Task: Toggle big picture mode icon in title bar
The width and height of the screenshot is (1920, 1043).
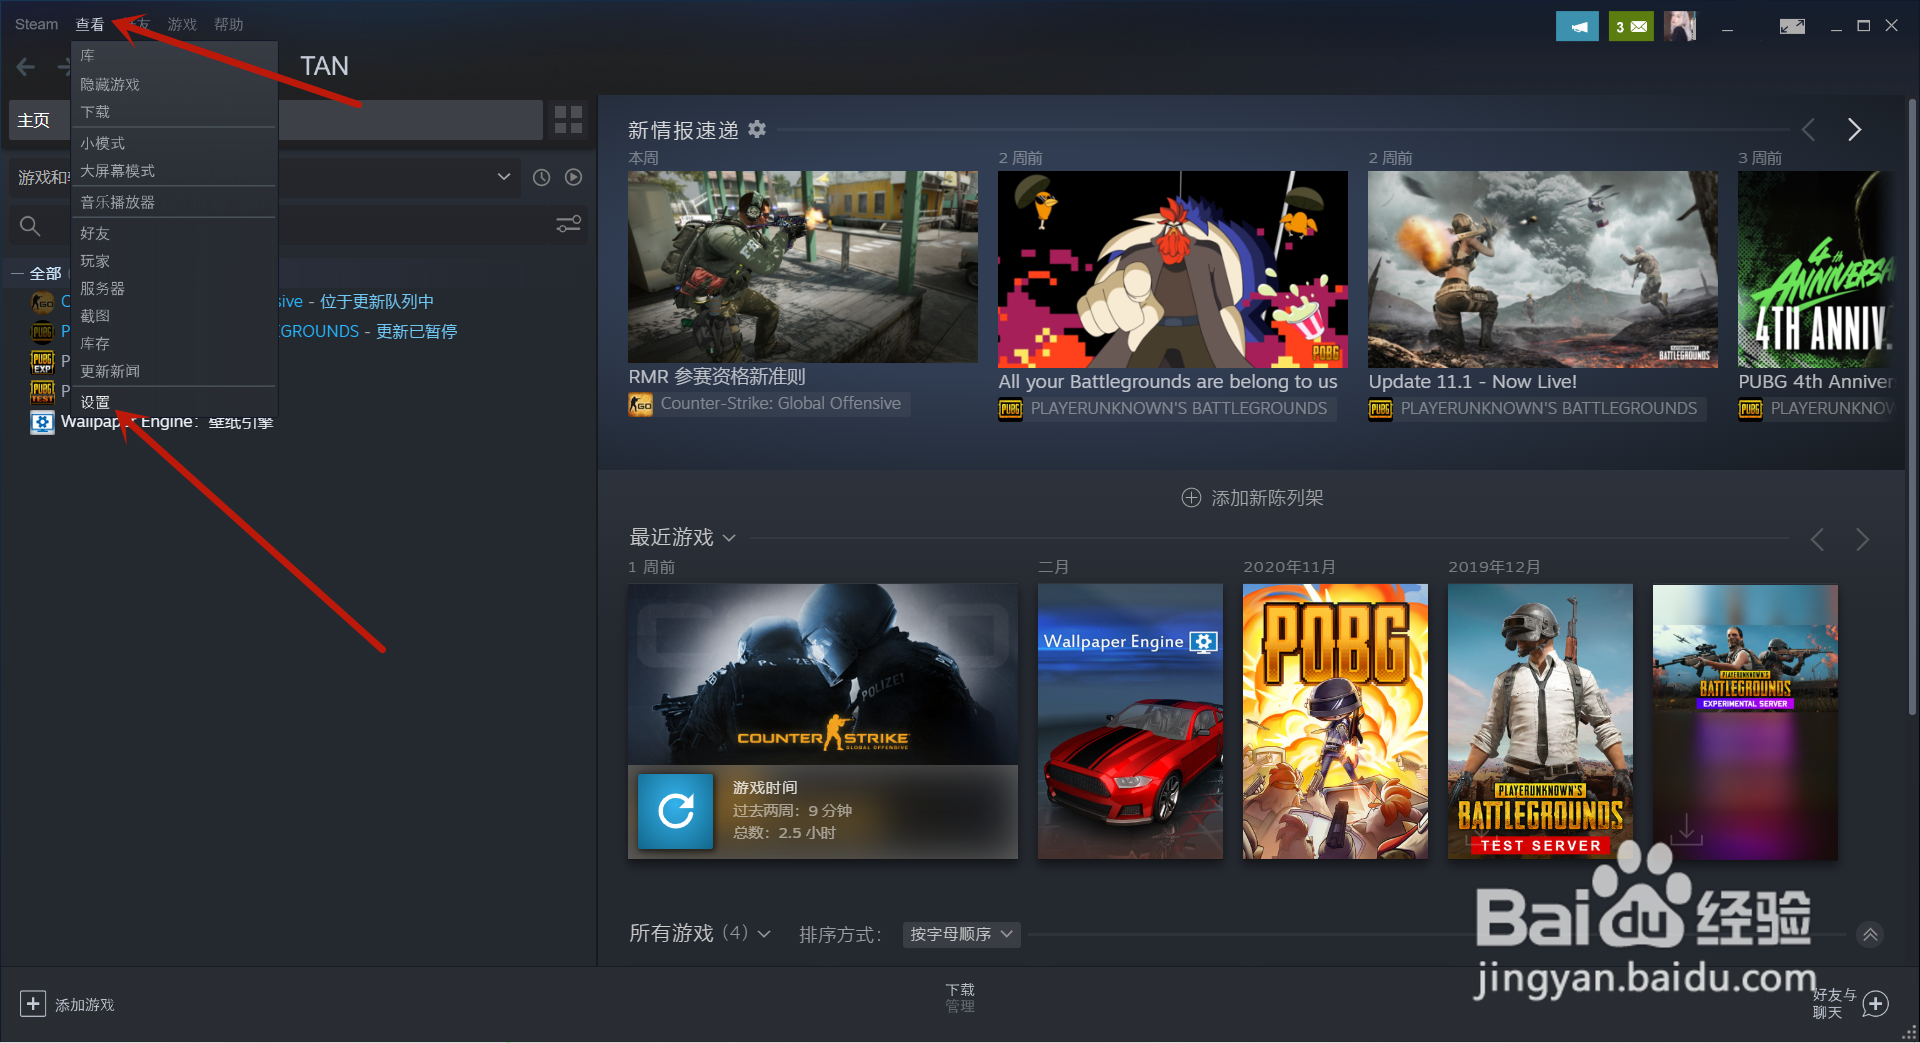Action: [1792, 26]
